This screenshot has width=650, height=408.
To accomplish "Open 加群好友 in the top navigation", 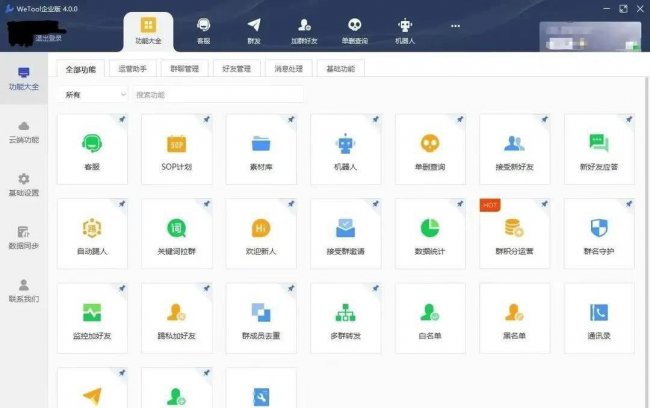I will [x=304, y=31].
